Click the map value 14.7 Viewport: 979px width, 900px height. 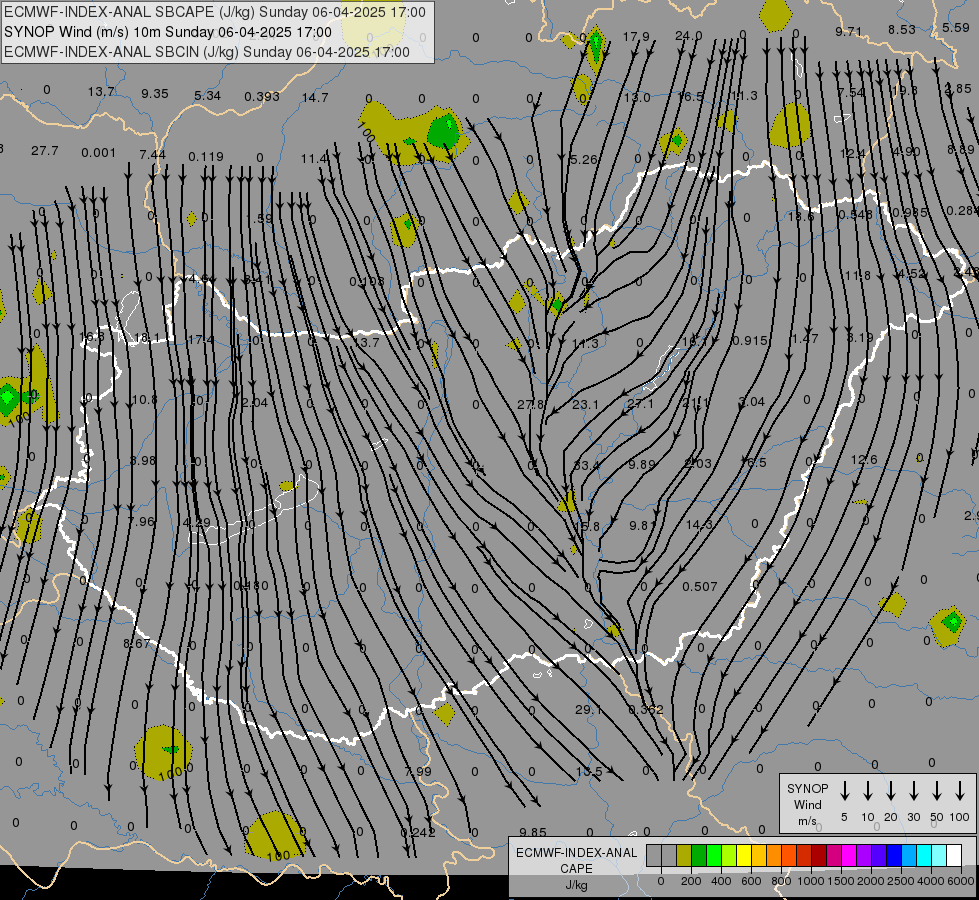tap(315, 97)
